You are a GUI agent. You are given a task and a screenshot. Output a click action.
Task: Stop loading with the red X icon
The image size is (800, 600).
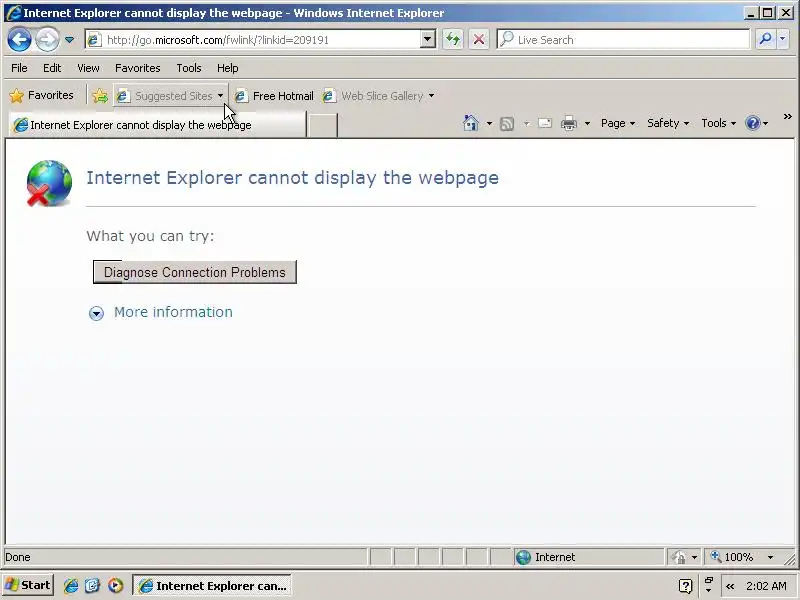pos(479,39)
